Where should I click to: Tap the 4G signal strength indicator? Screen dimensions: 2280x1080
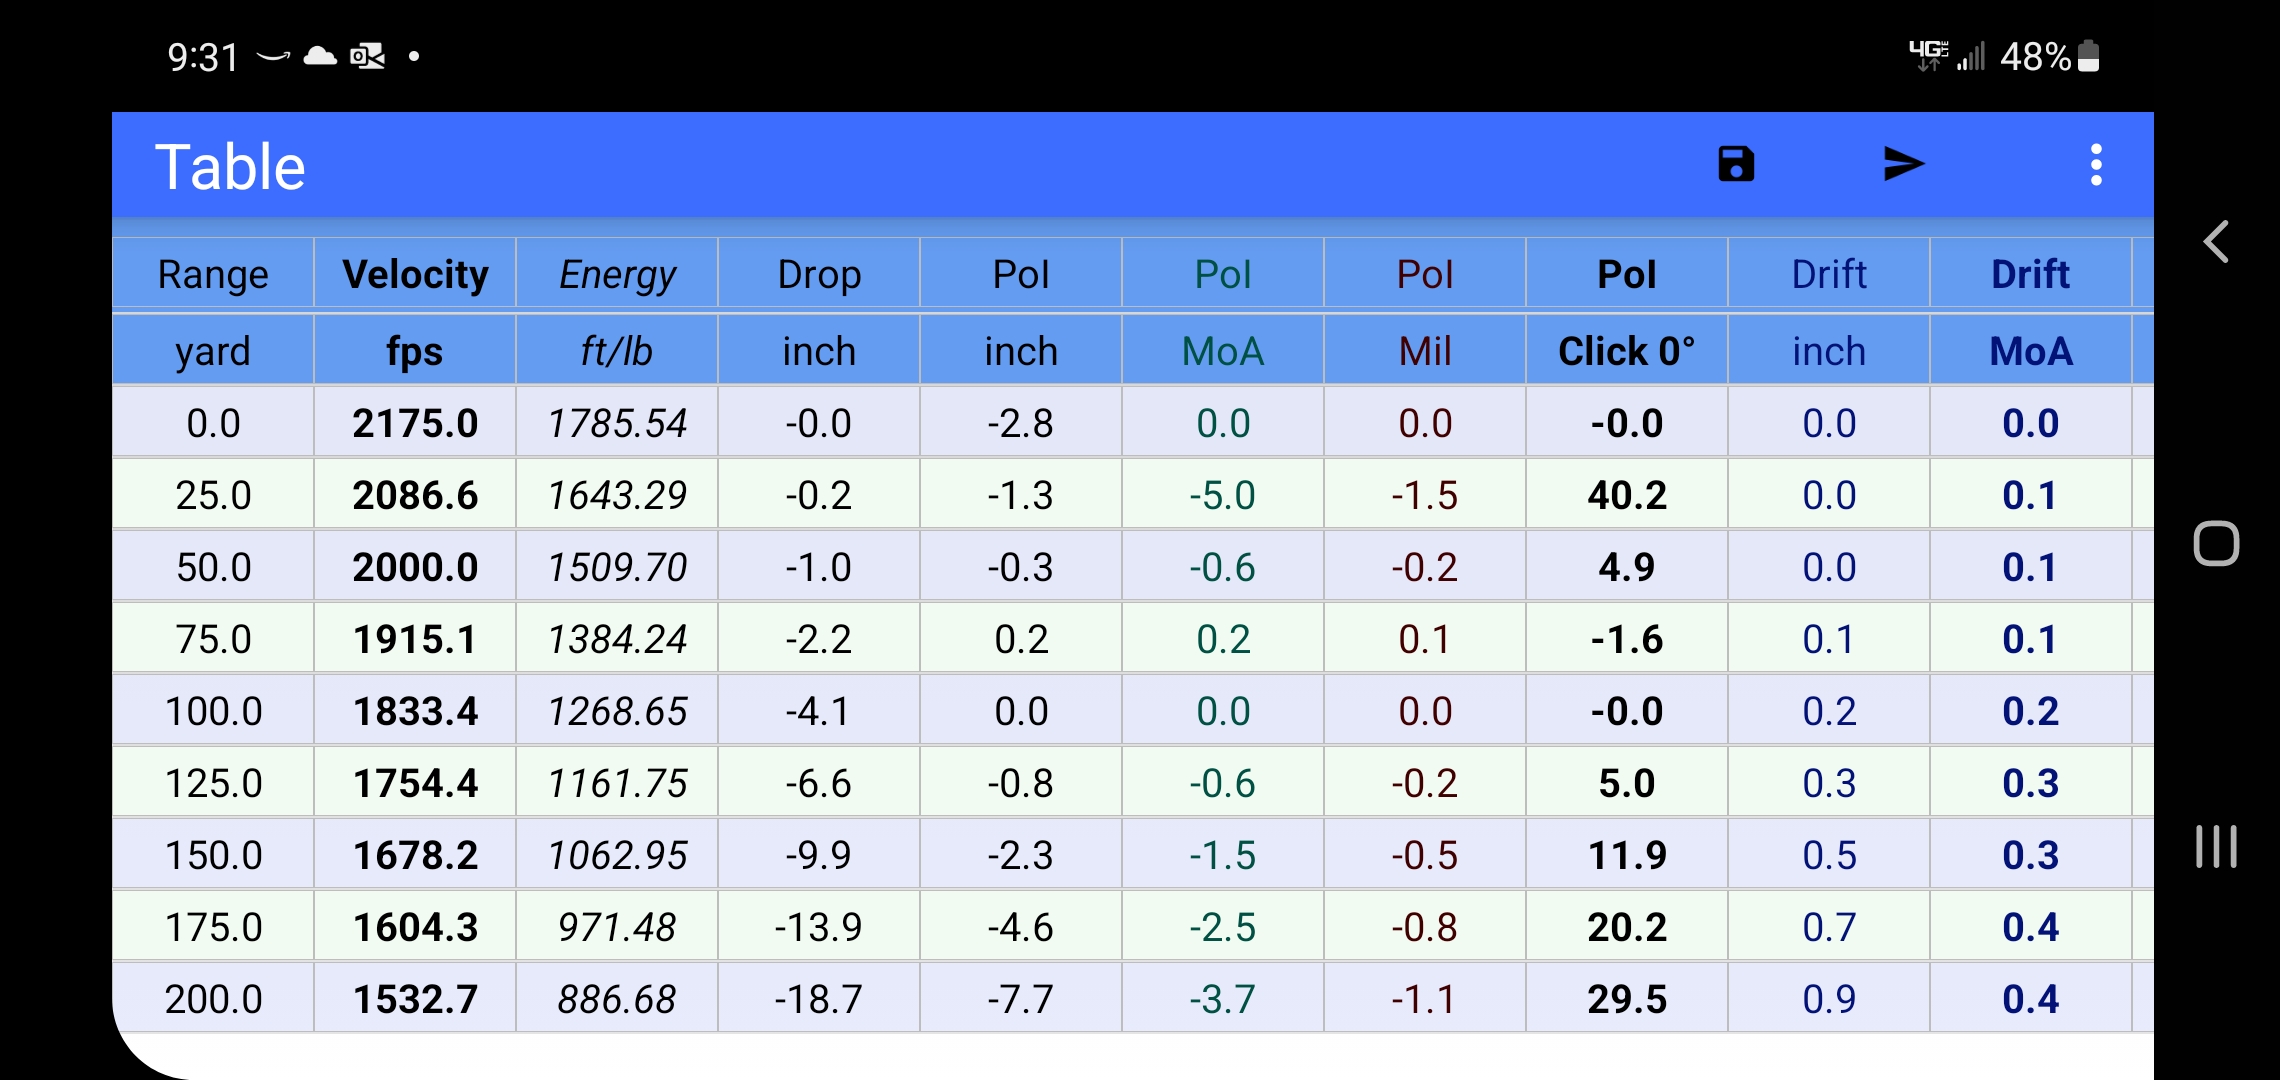[1947, 56]
